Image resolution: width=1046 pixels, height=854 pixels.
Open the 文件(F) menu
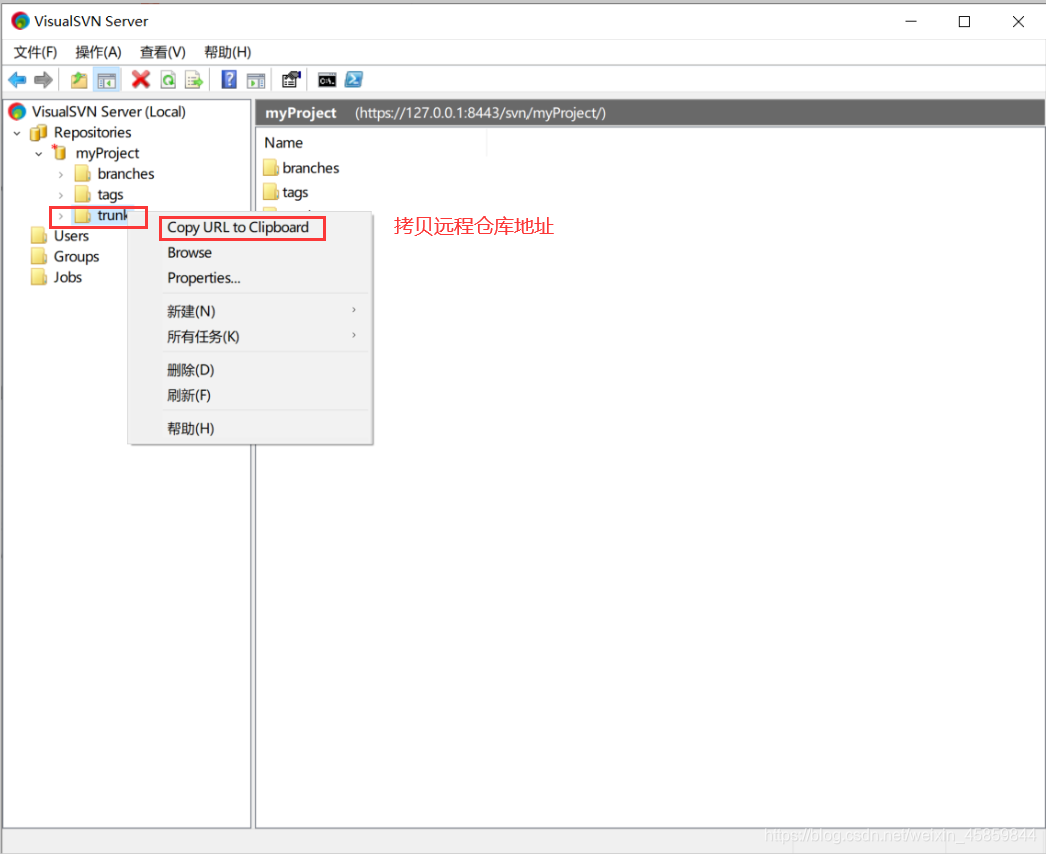pos(35,52)
